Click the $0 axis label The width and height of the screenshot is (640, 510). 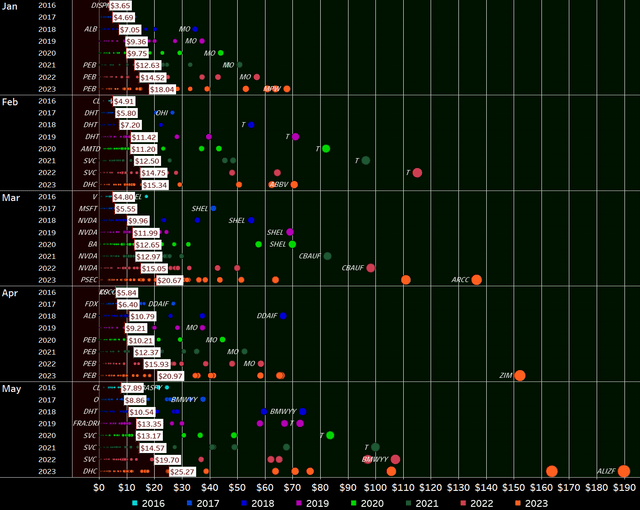[x=99, y=487]
